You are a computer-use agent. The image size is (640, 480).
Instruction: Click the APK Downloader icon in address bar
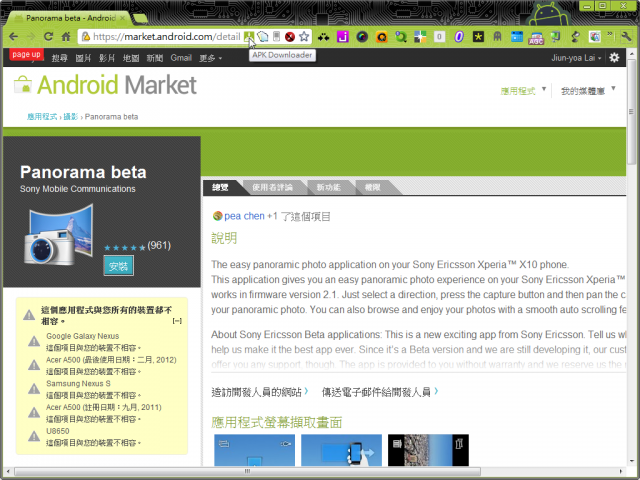click(248, 36)
